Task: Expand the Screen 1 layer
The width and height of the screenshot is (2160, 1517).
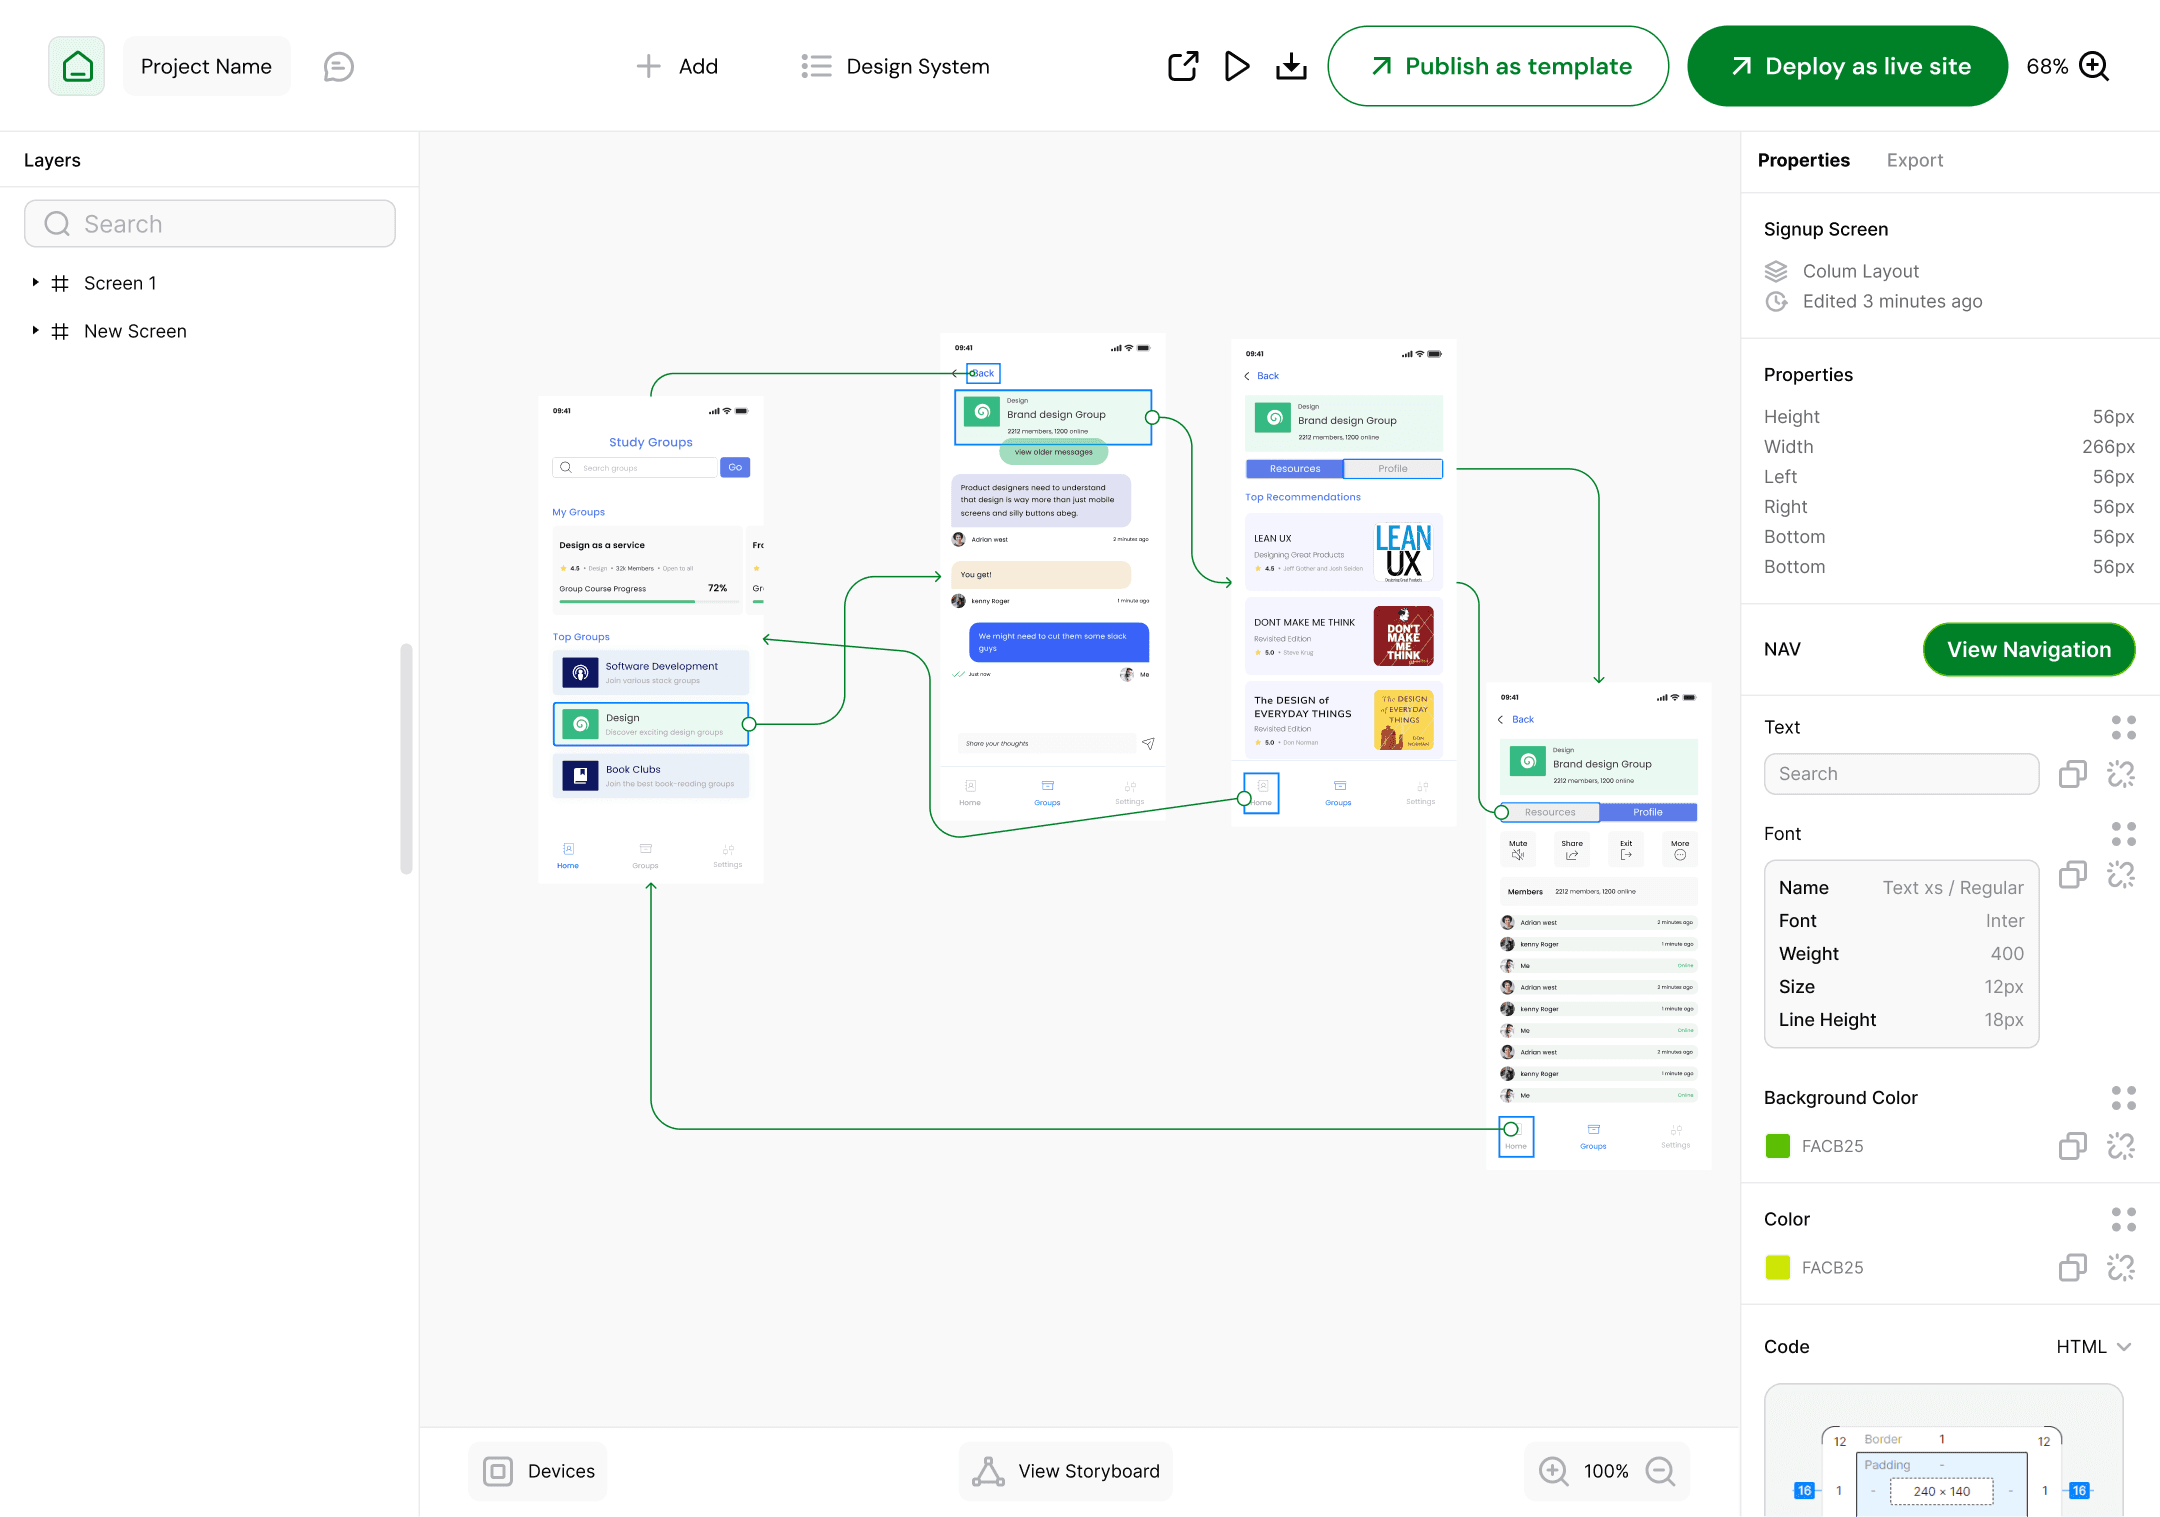Action: [35, 283]
